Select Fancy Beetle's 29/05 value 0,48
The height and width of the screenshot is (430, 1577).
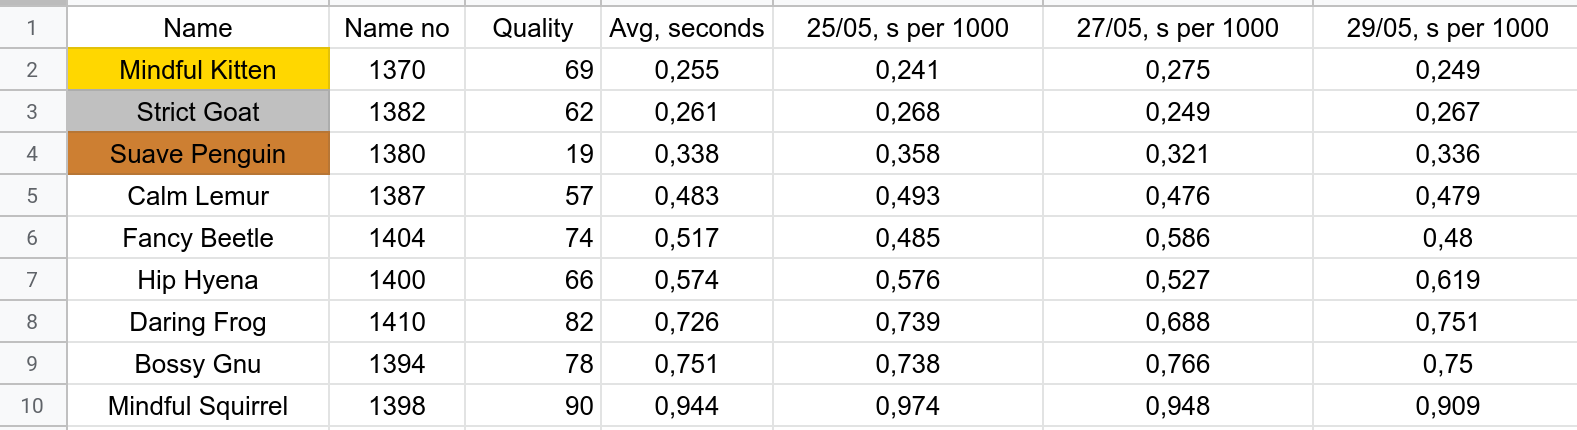coord(1447,238)
